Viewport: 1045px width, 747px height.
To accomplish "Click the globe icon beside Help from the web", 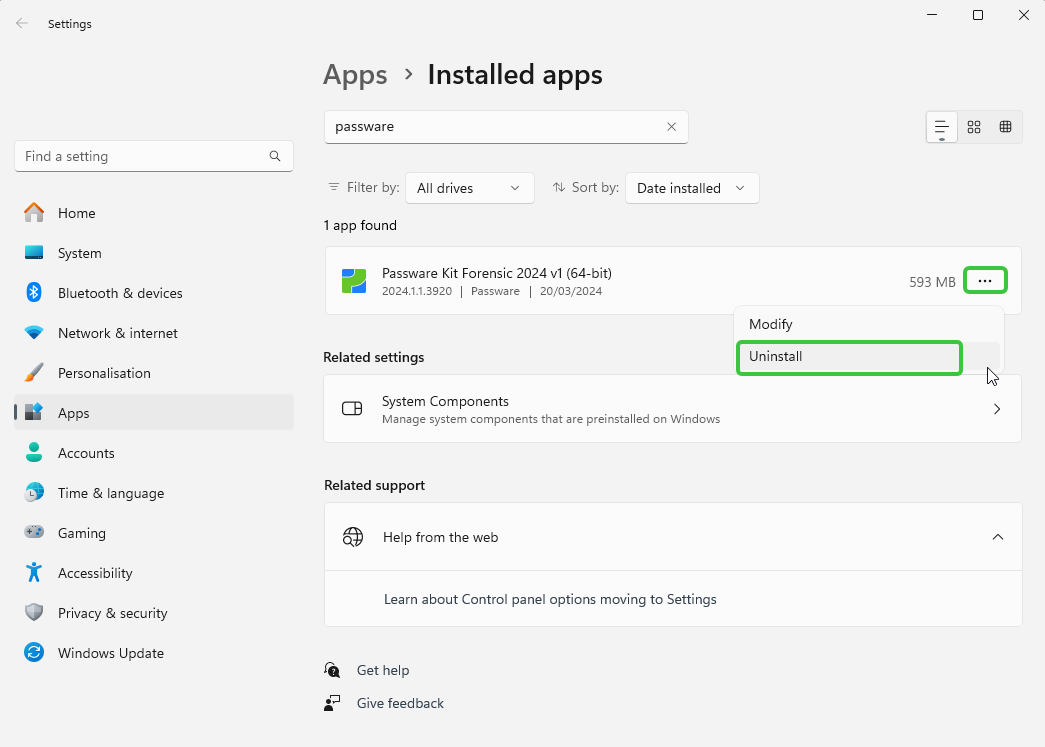I will point(353,537).
